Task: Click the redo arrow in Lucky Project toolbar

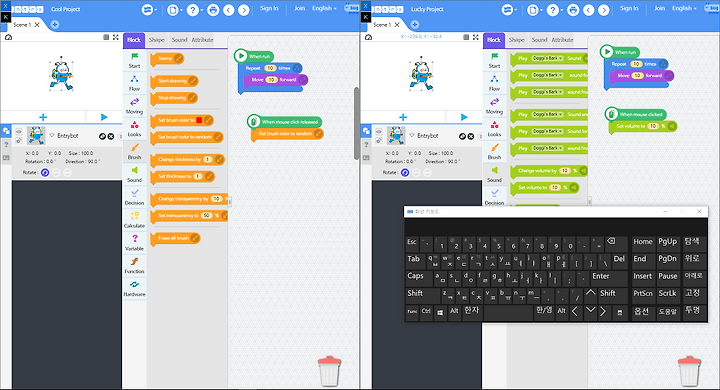Action: (604, 10)
